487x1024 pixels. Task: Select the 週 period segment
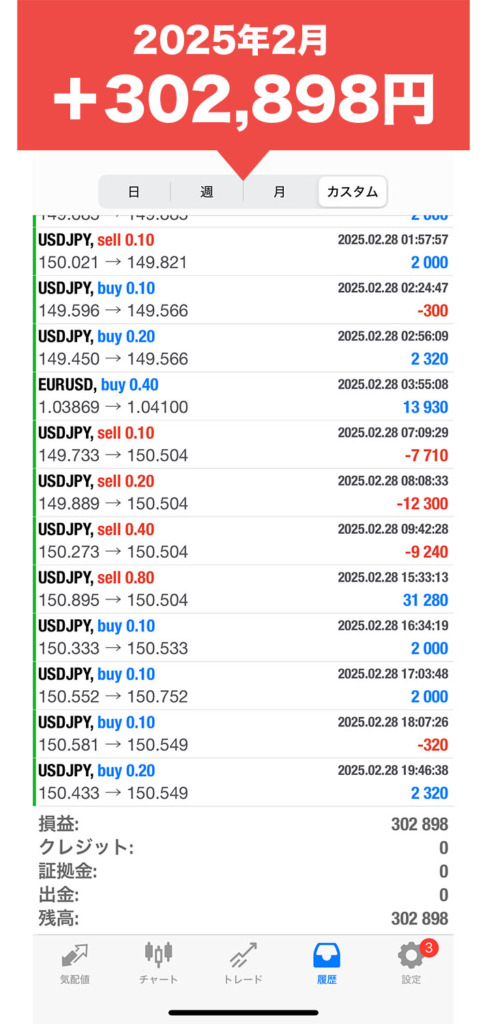207,192
